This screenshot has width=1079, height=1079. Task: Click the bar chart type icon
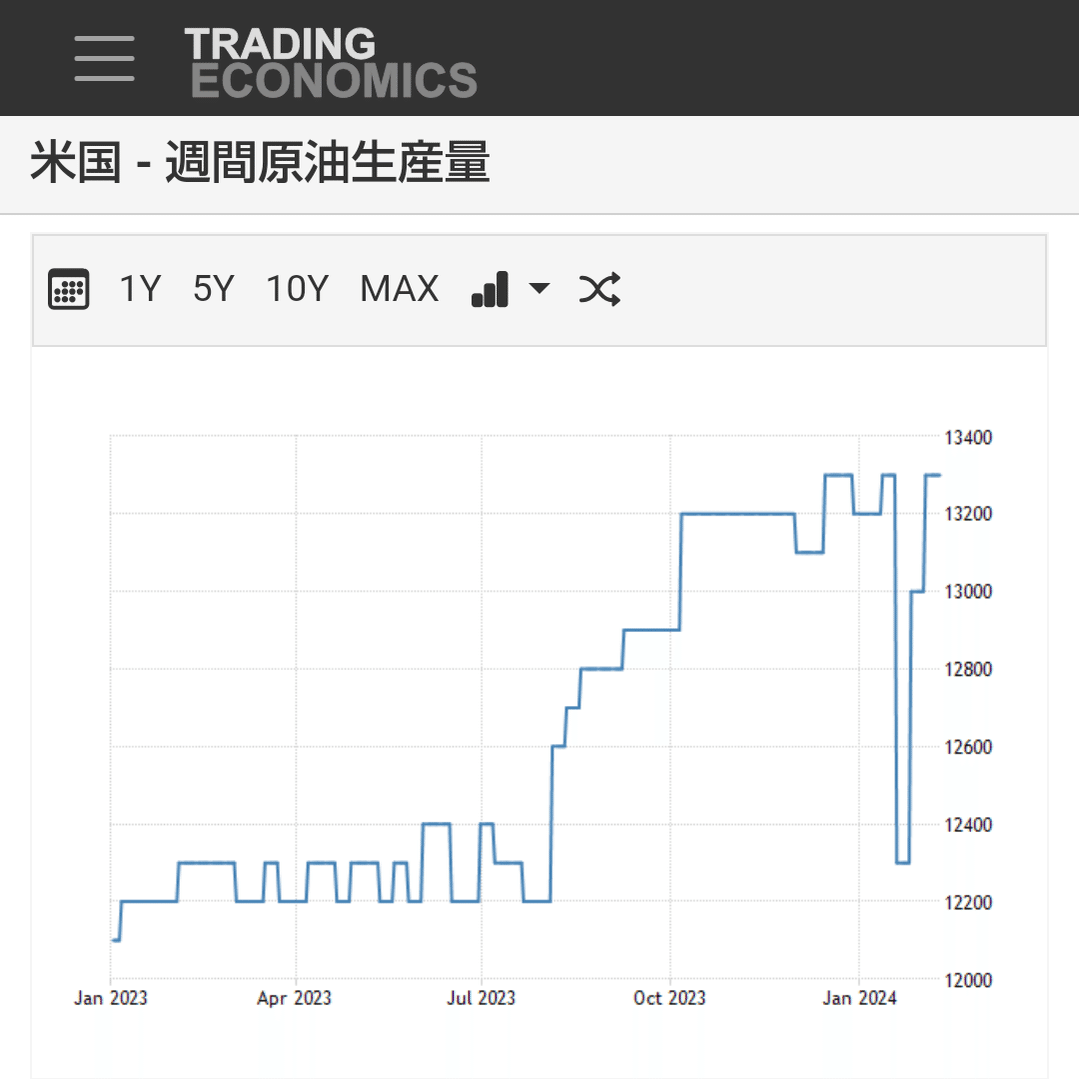[x=490, y=289]
